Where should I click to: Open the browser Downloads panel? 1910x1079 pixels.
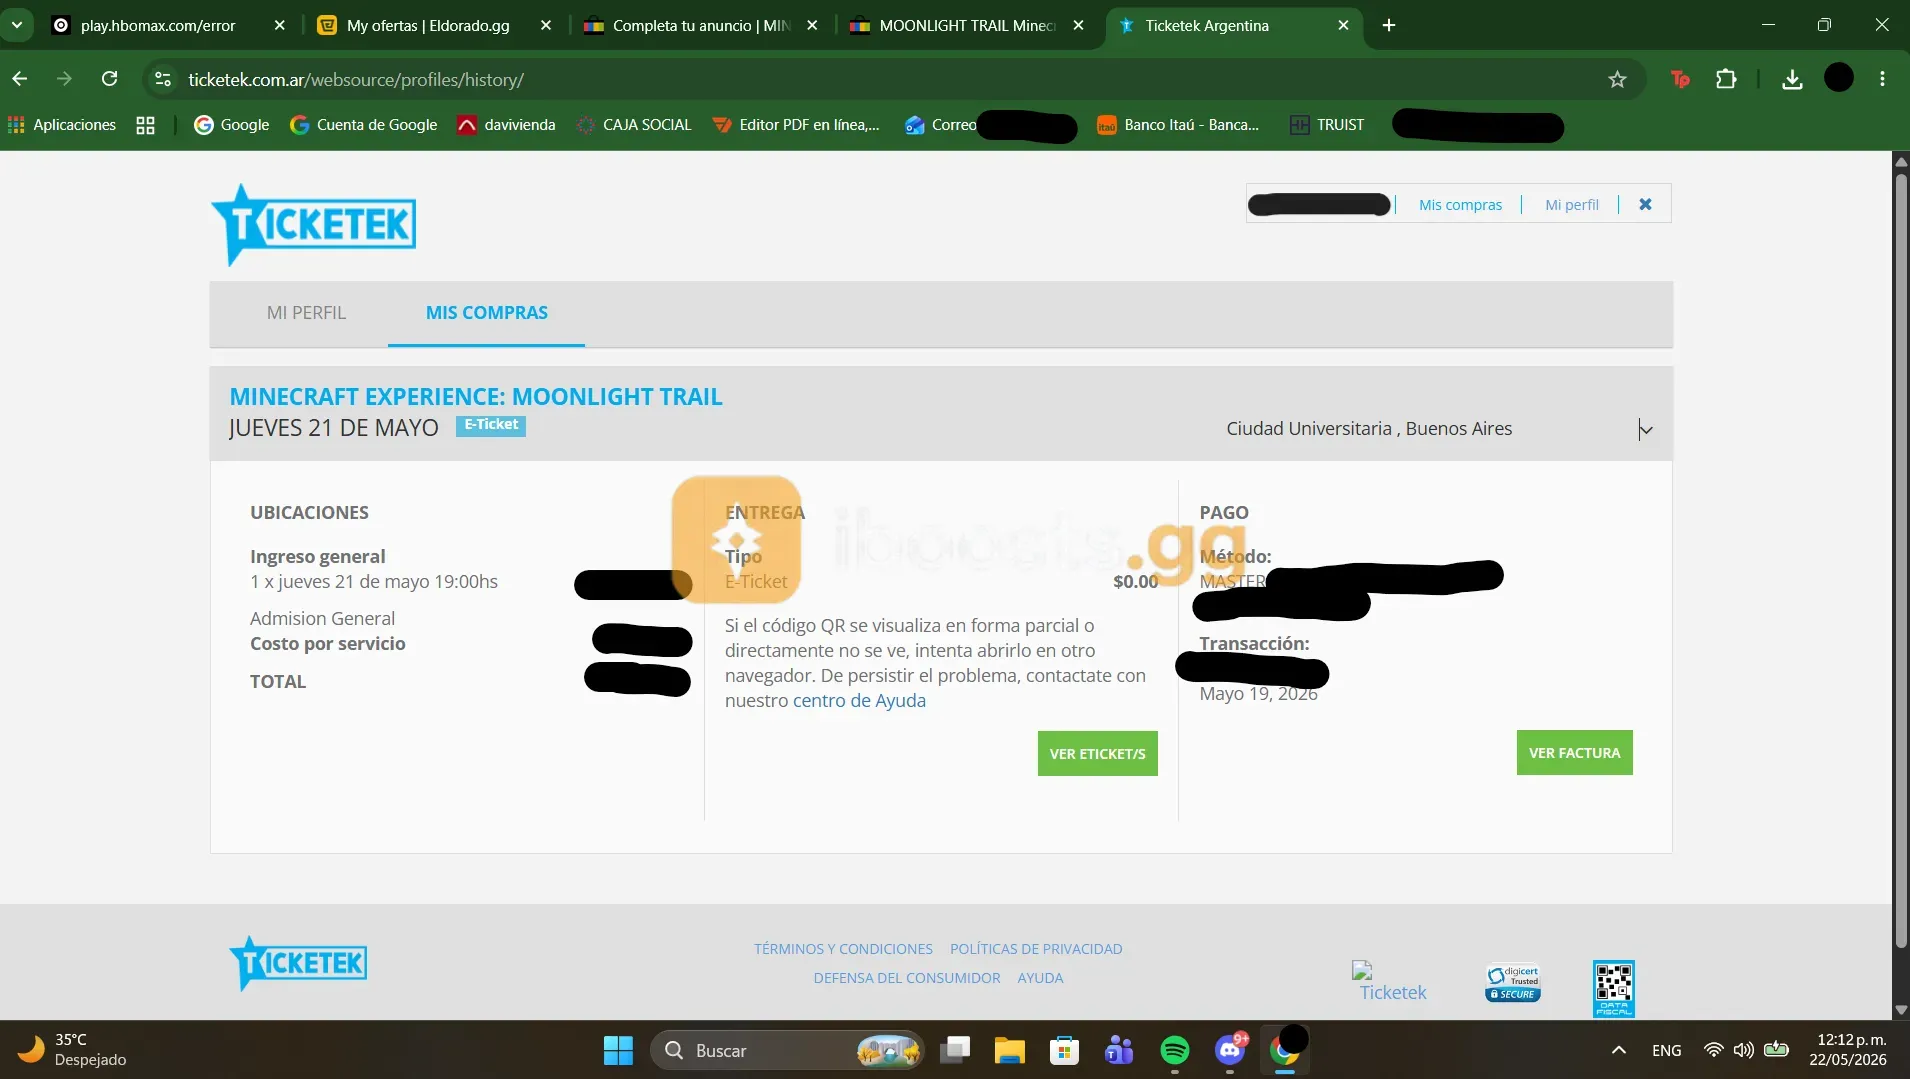(1792, 79)
